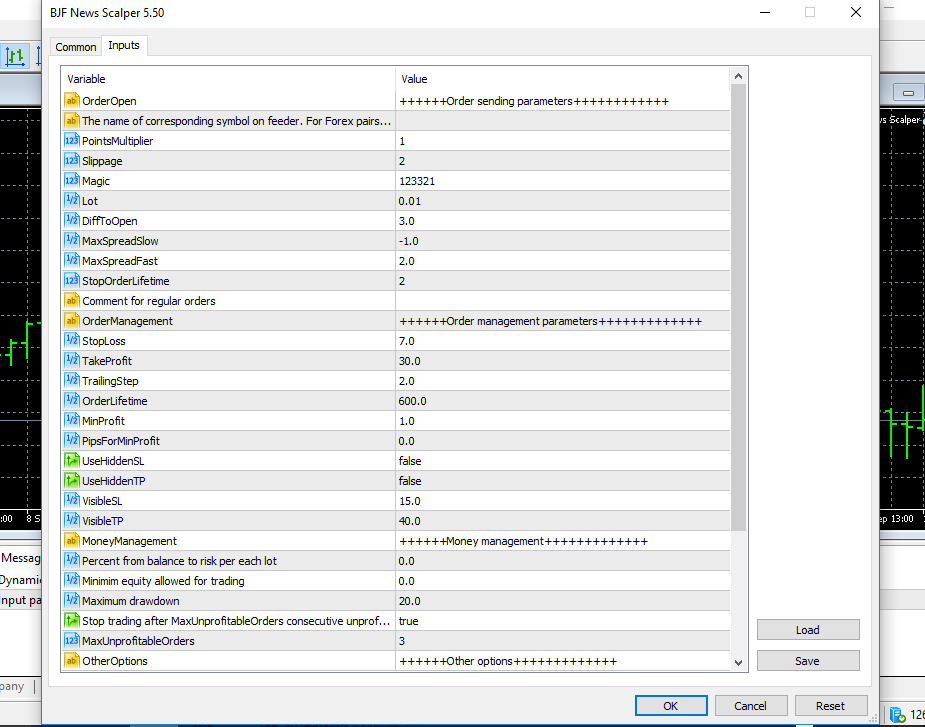The width and height of the screenshot is (925, 727).
Task: Click the TakeProfit double type icon
Action: tap(71, 361)
